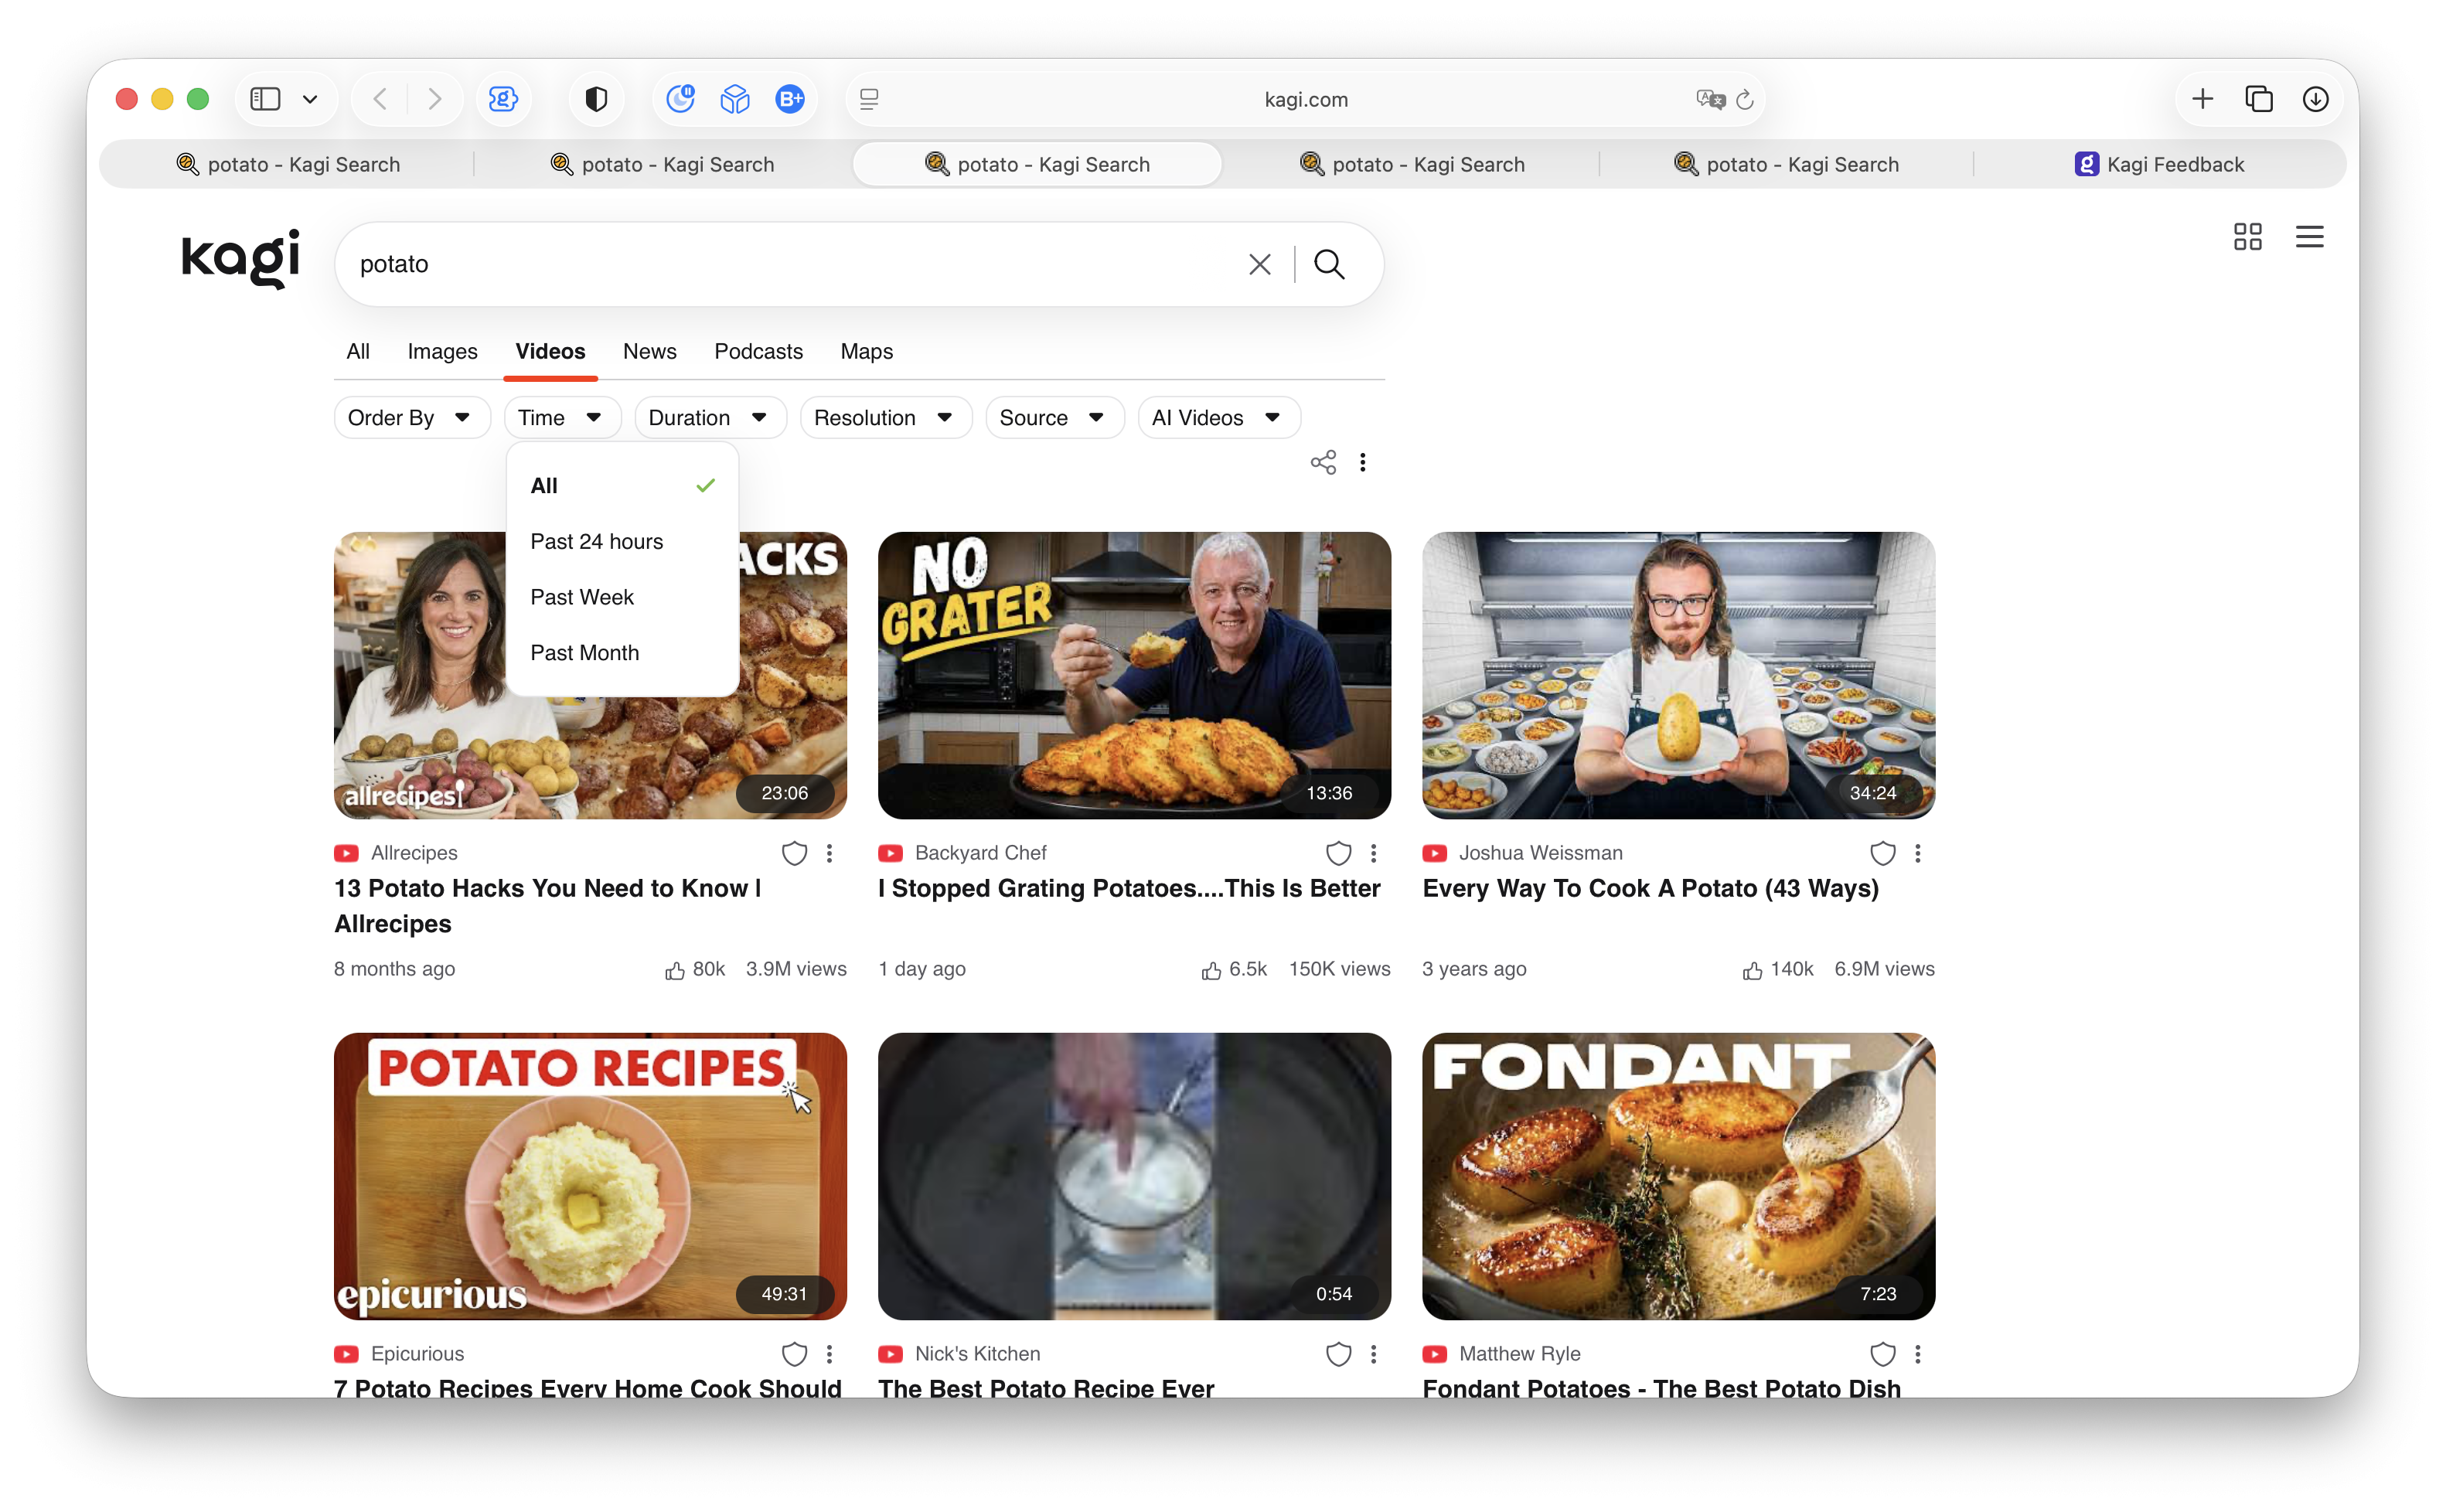Click the share results icon

coord(1323,462)
